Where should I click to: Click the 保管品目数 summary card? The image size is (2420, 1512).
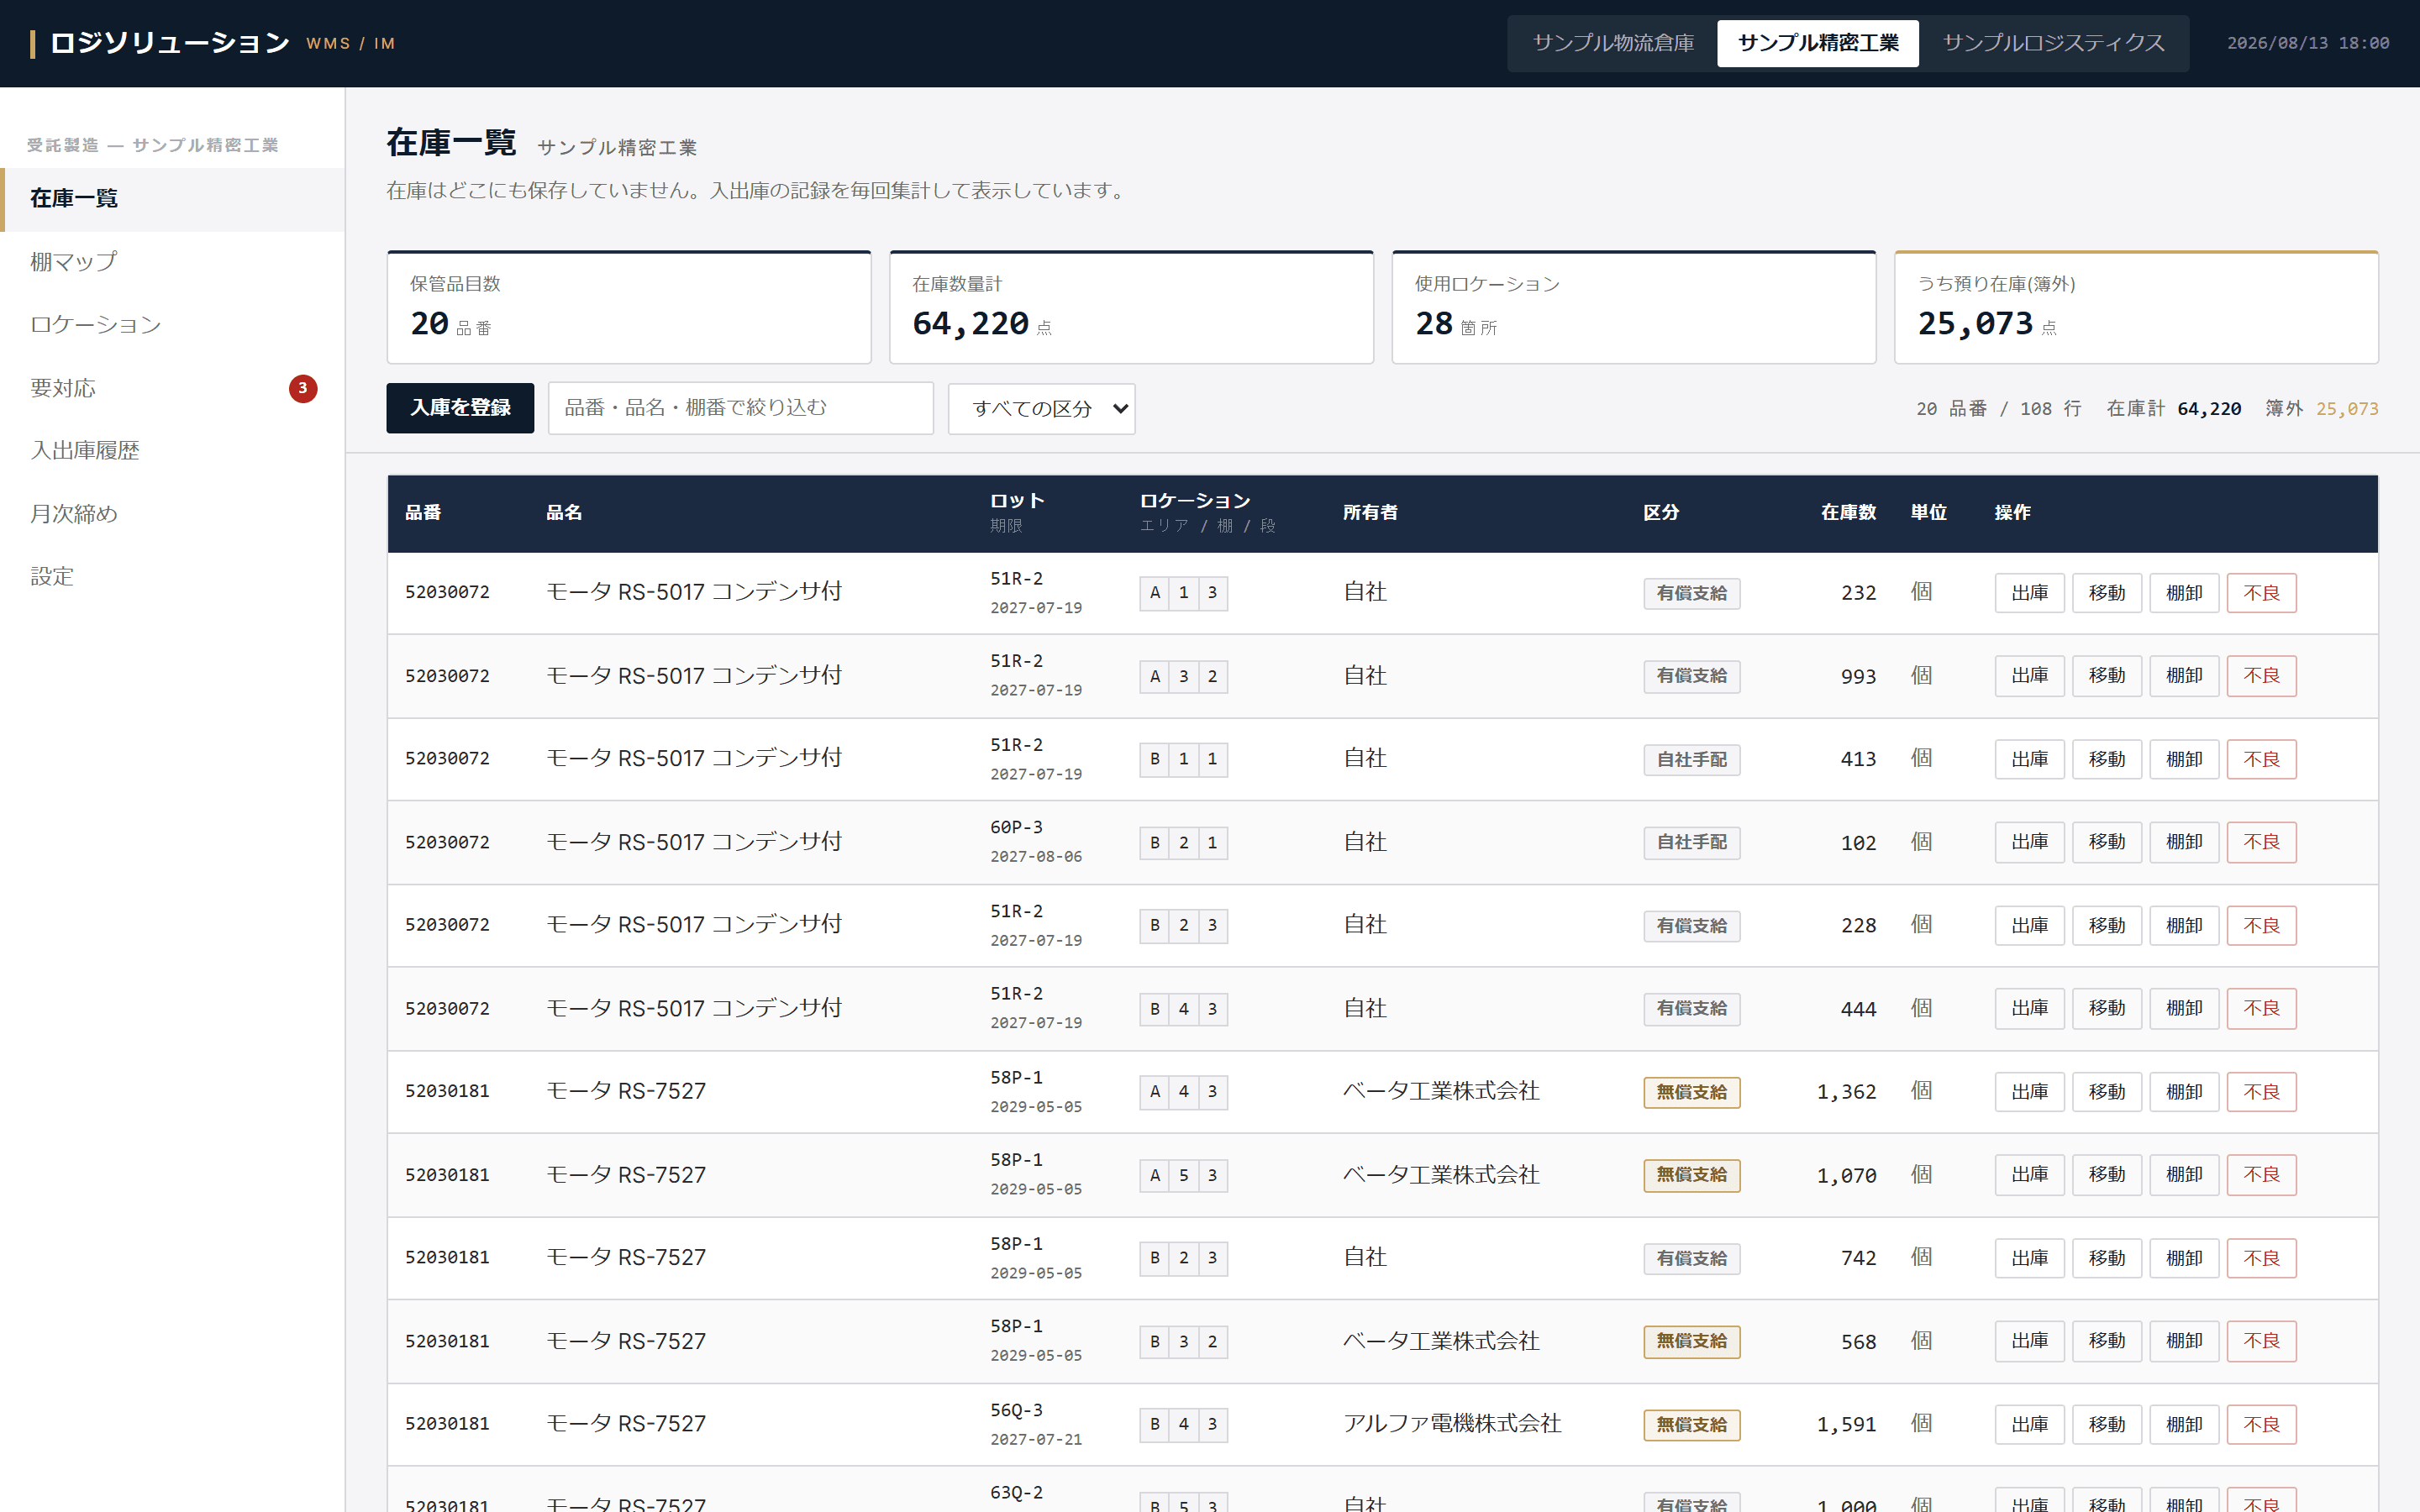point(629,307)
